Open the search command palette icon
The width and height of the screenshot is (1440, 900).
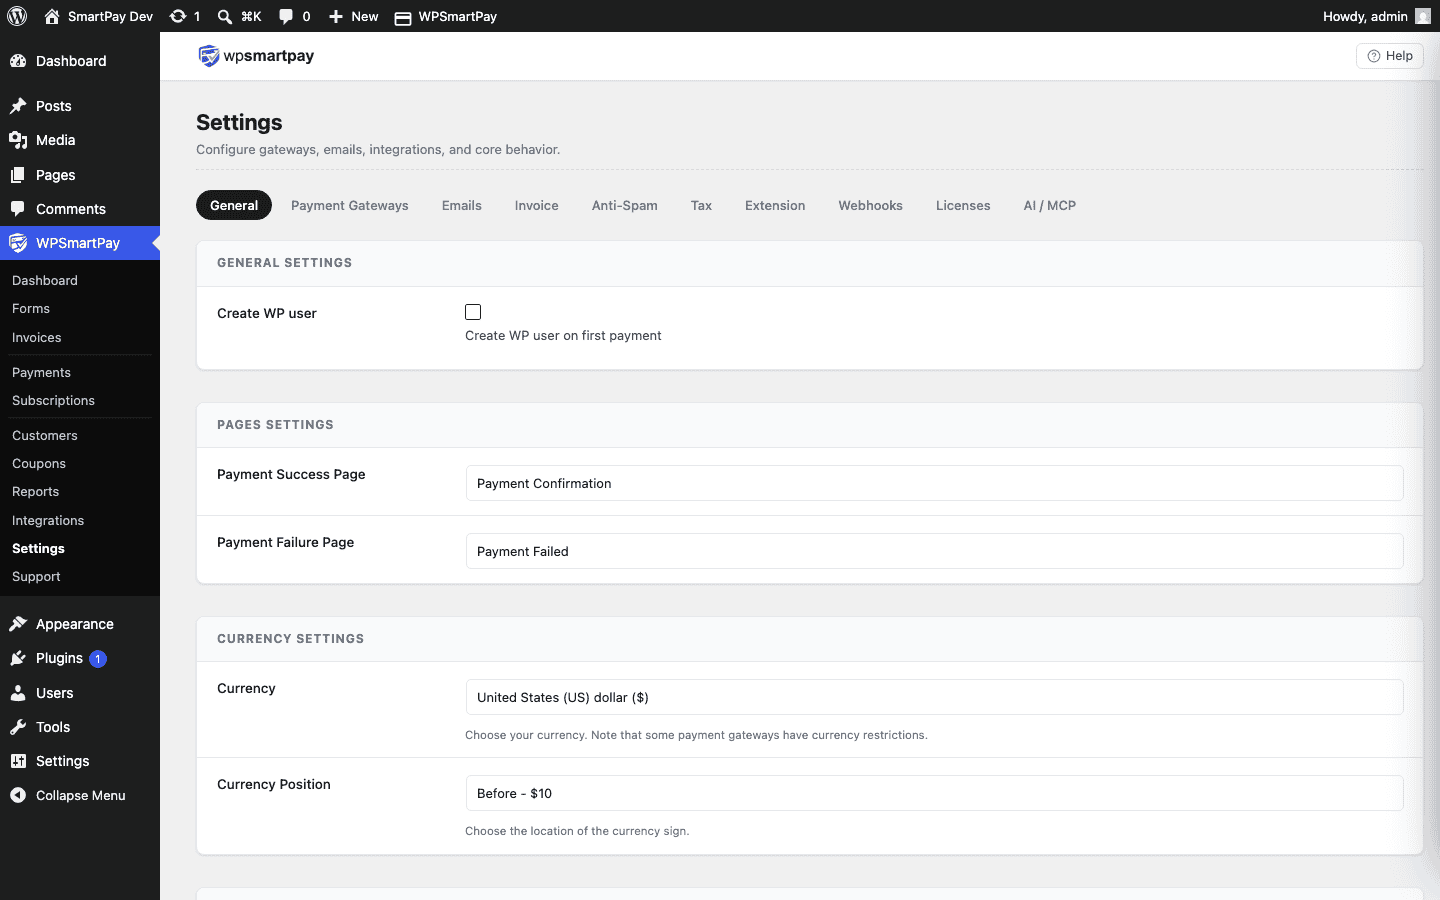click(225, 16)
